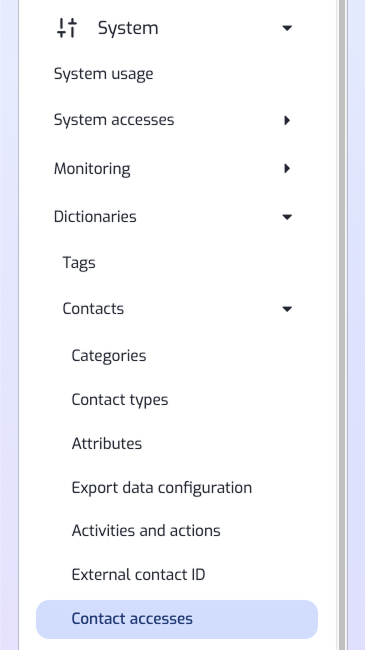Collapse the Dictionaries arrow
This screenshot has height=650, width=365.
click(287, 217)
